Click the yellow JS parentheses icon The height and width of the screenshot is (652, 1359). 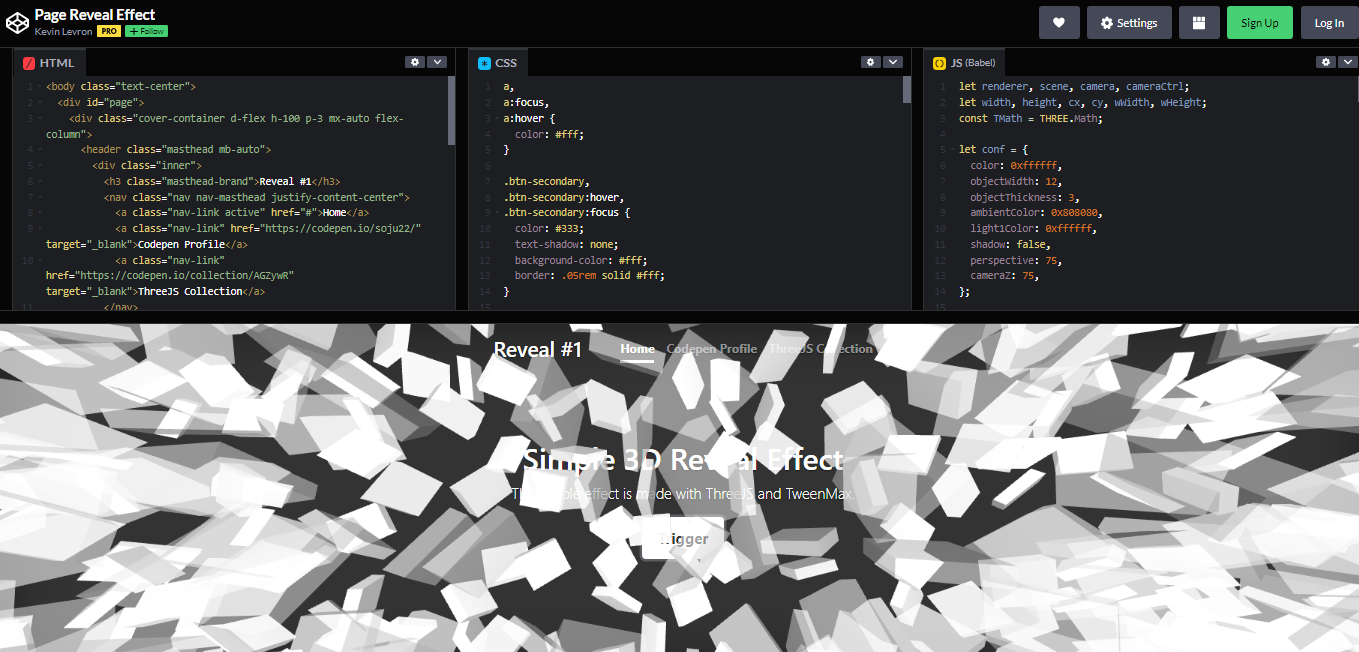pos(939,63)
